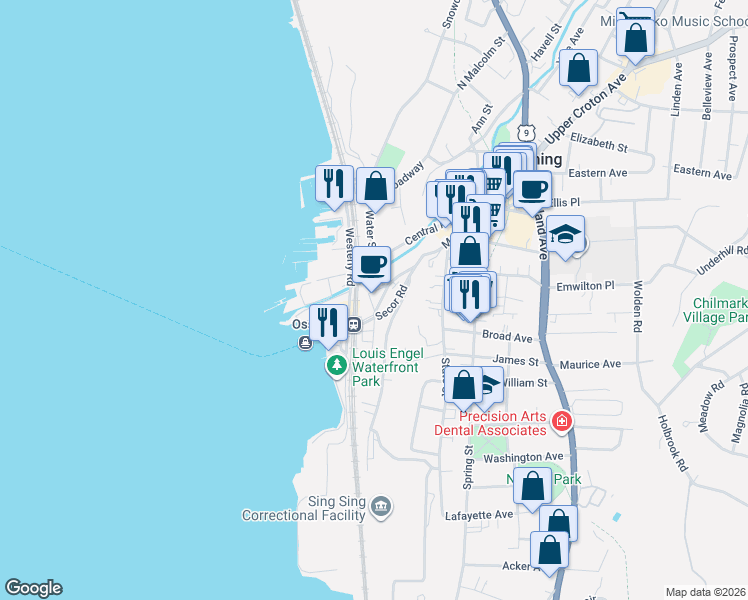Select the Maurice Ave street label
The height and width of the screenshot is (600, 748).
pos(590,364)
